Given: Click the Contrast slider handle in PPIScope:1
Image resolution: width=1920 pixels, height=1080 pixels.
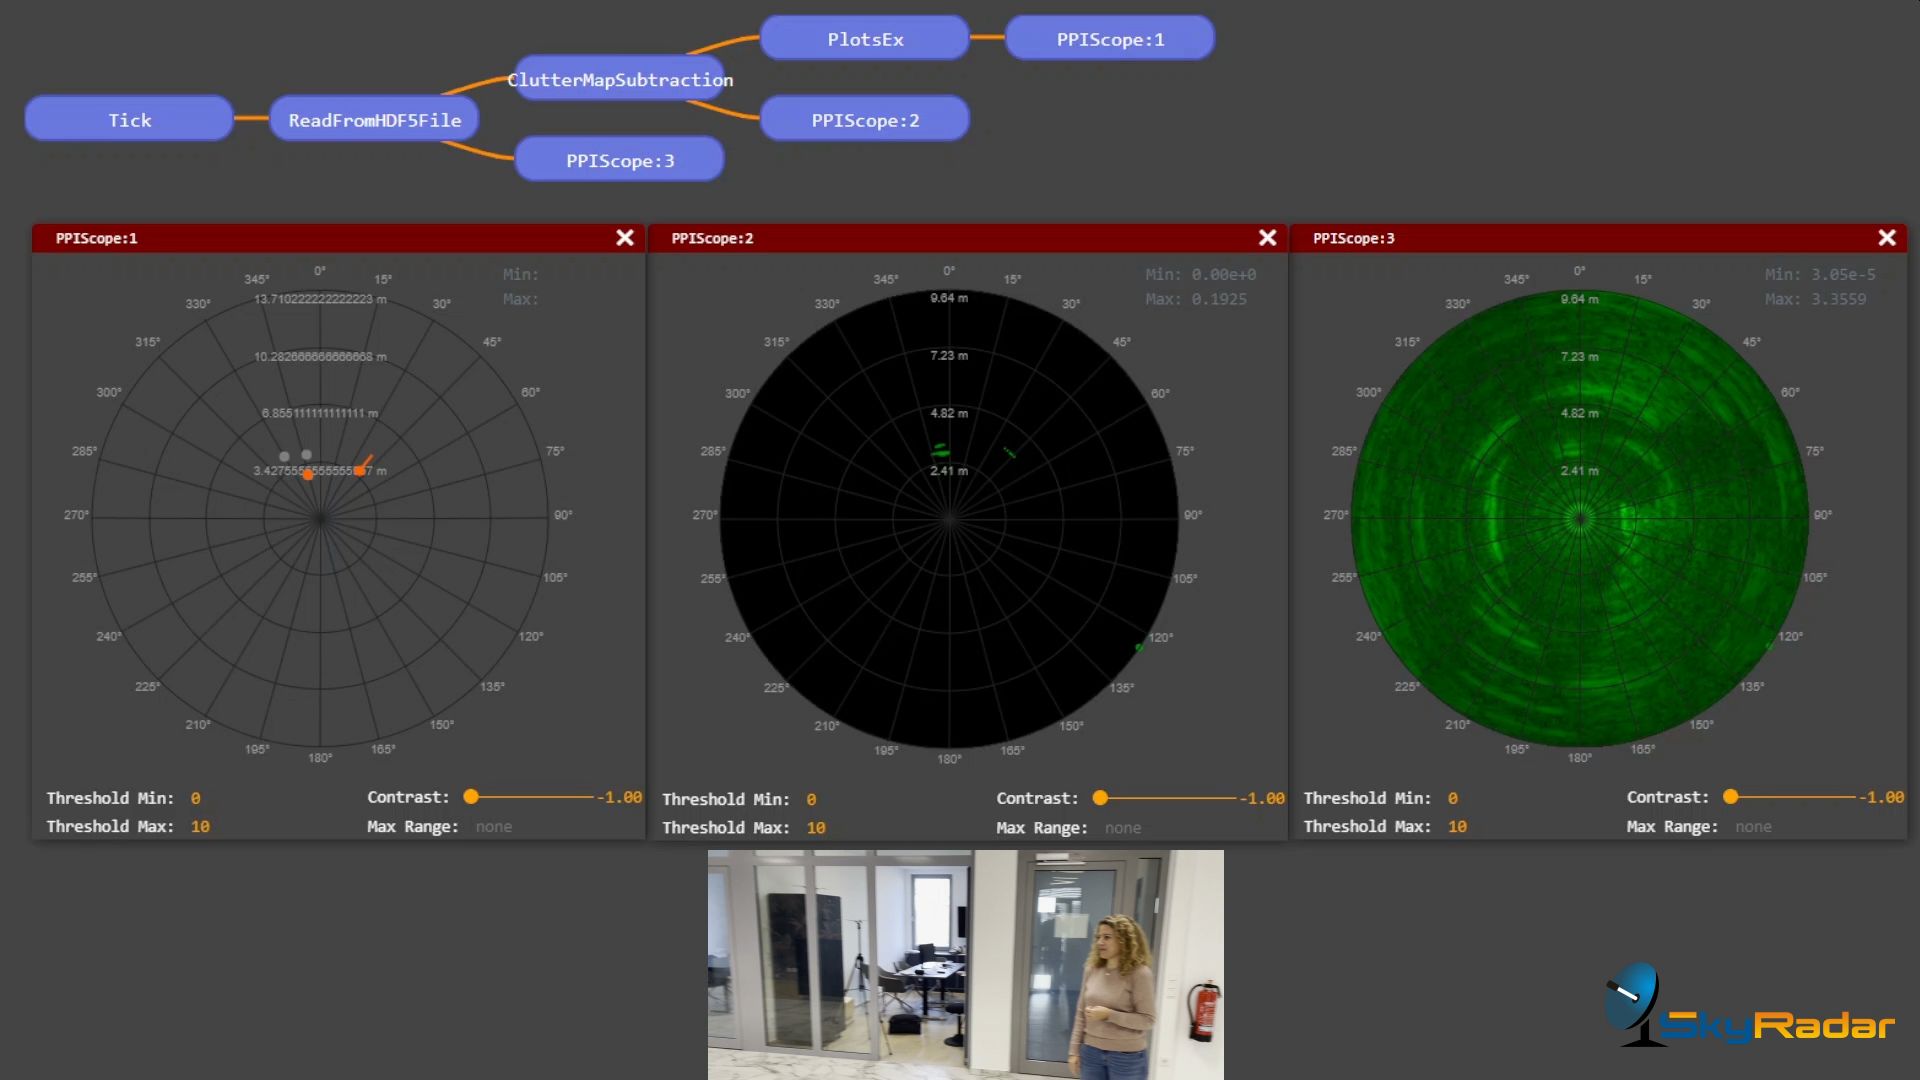Looking at the screenshot, I should tap(471, 797).
